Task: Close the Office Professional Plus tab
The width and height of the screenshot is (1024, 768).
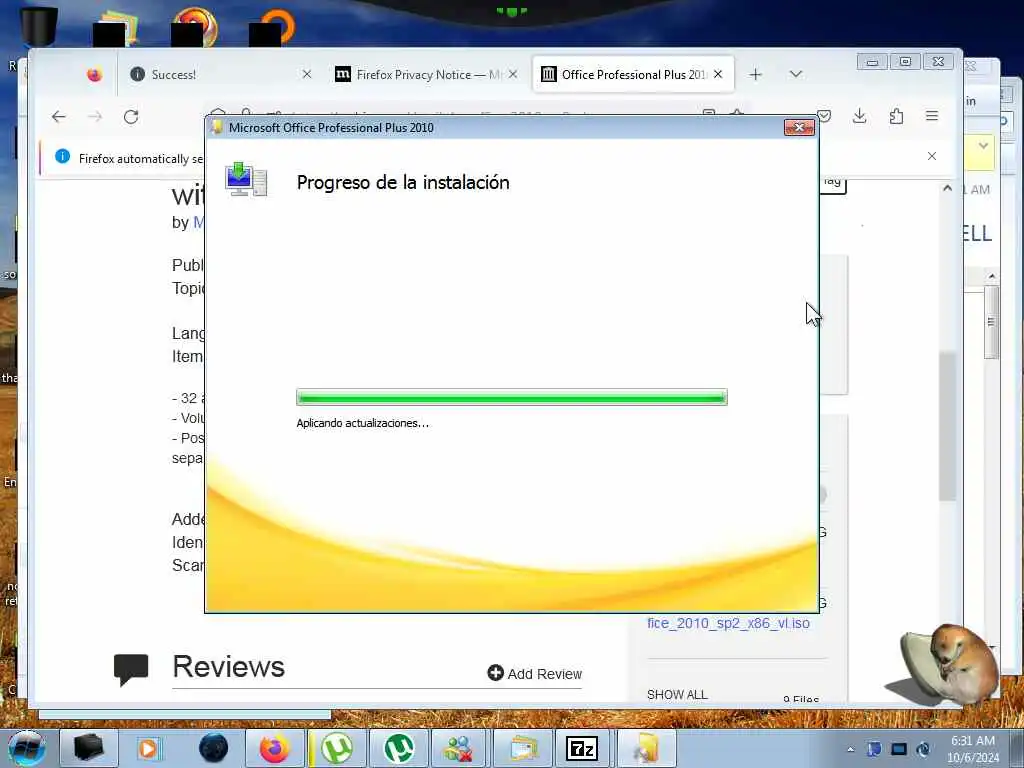Action: point(718,74)
